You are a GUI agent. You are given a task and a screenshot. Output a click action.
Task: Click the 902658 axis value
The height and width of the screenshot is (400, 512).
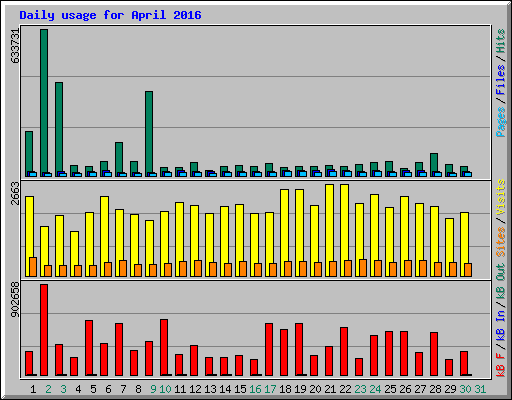(15, 299)
